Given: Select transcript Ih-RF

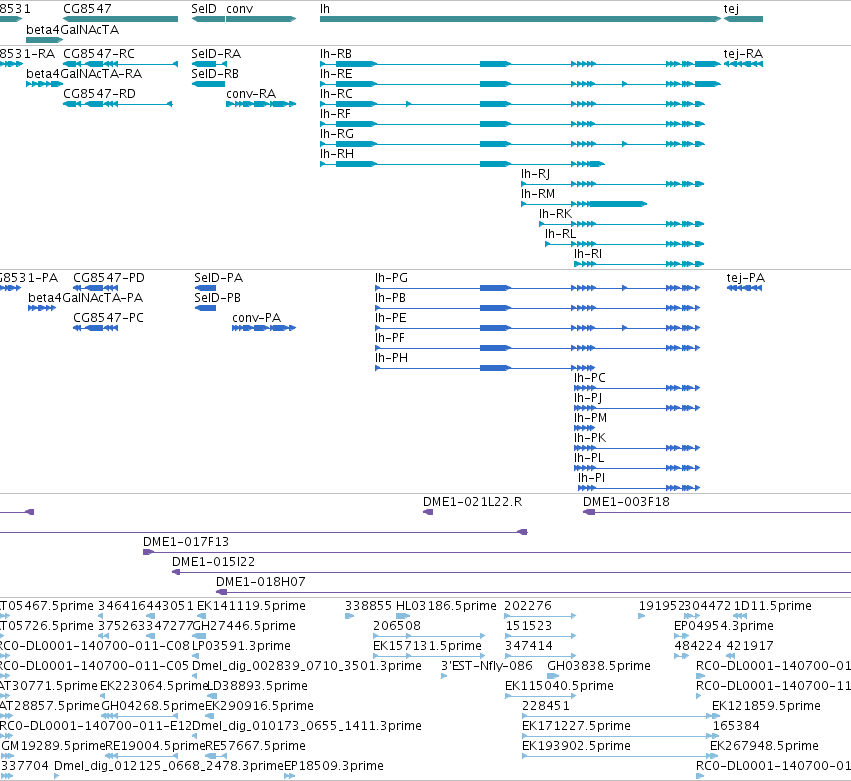Looking at the screenshot, I should pos(512,124).
